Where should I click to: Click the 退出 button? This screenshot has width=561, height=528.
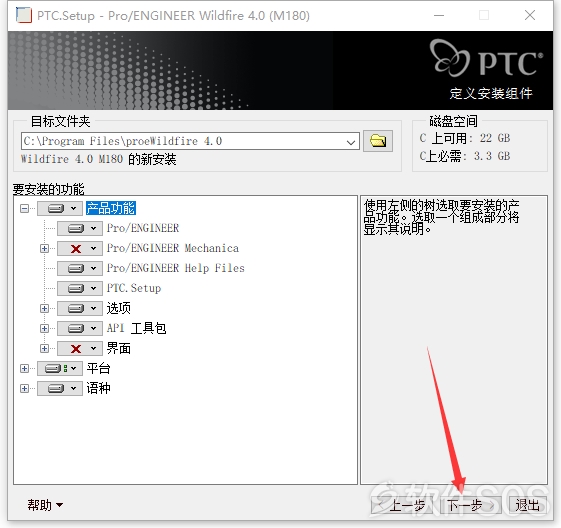pos(527,505)
